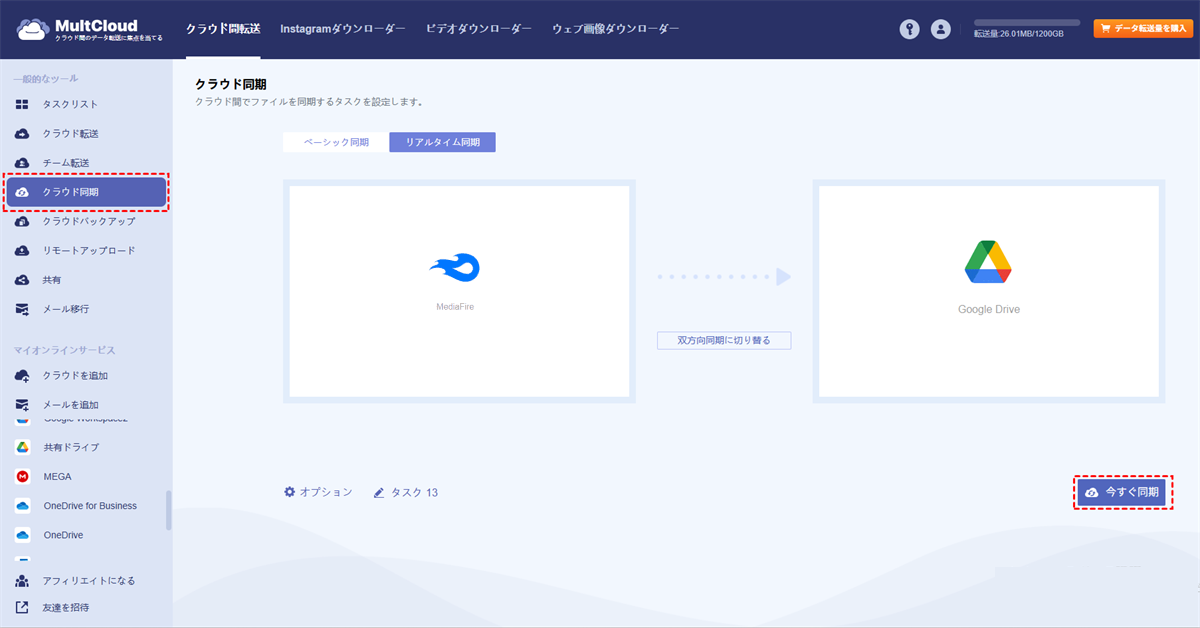
Task: Click the MEGA red icon
Action: pyautogui.click(x=22, y=476)
